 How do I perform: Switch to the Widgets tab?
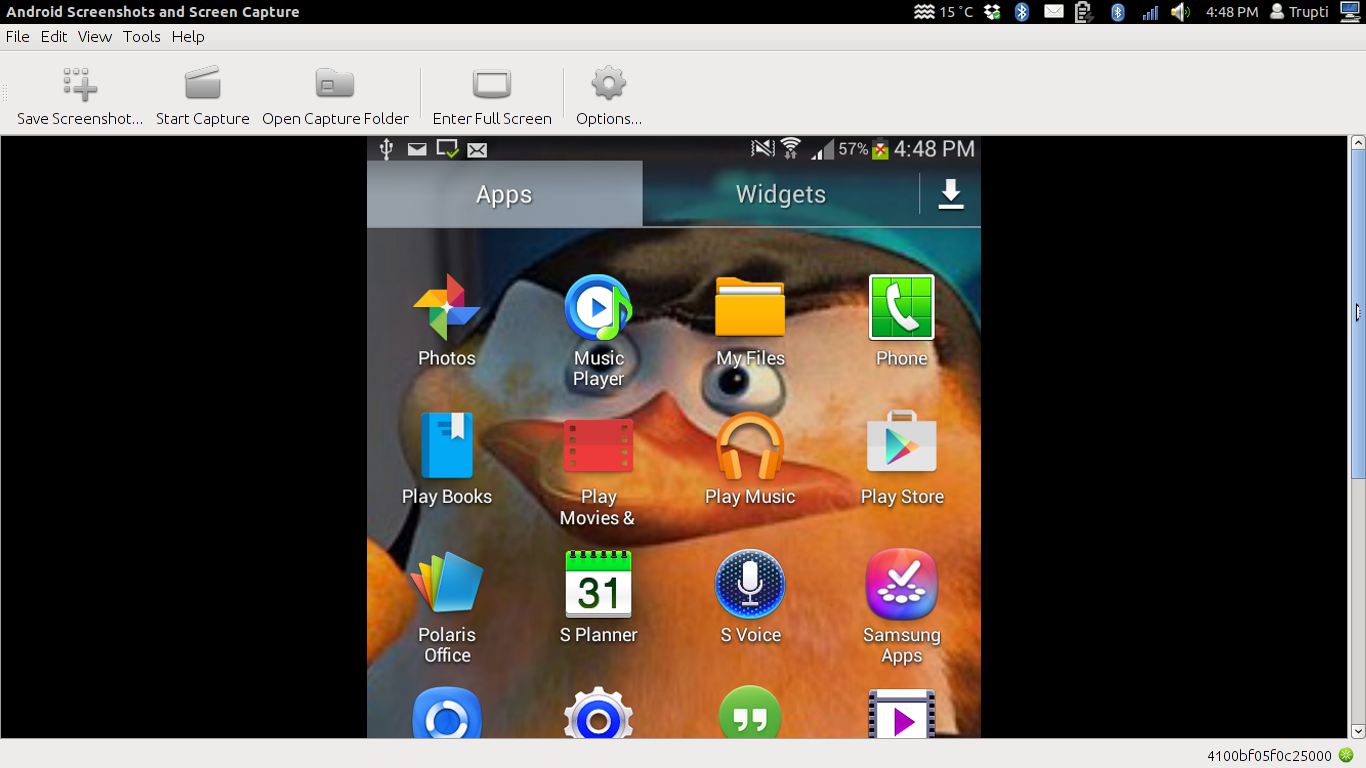tap(781, 194)
